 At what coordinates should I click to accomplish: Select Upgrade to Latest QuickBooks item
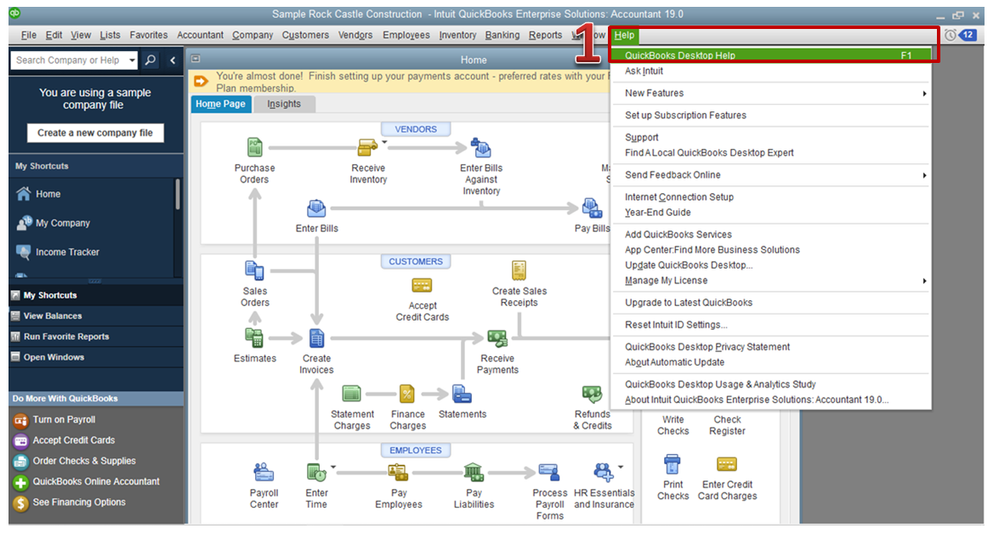(x=688, y=303)
